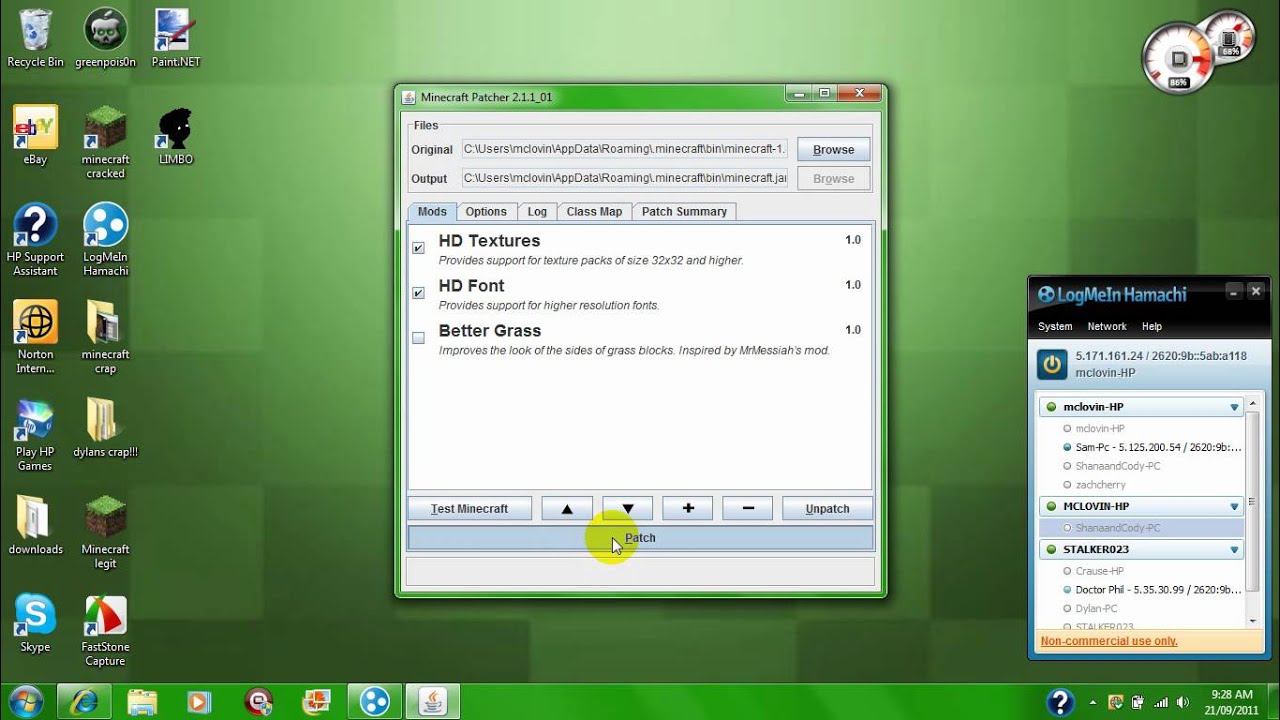Click the Patch button

pos(640,538)
